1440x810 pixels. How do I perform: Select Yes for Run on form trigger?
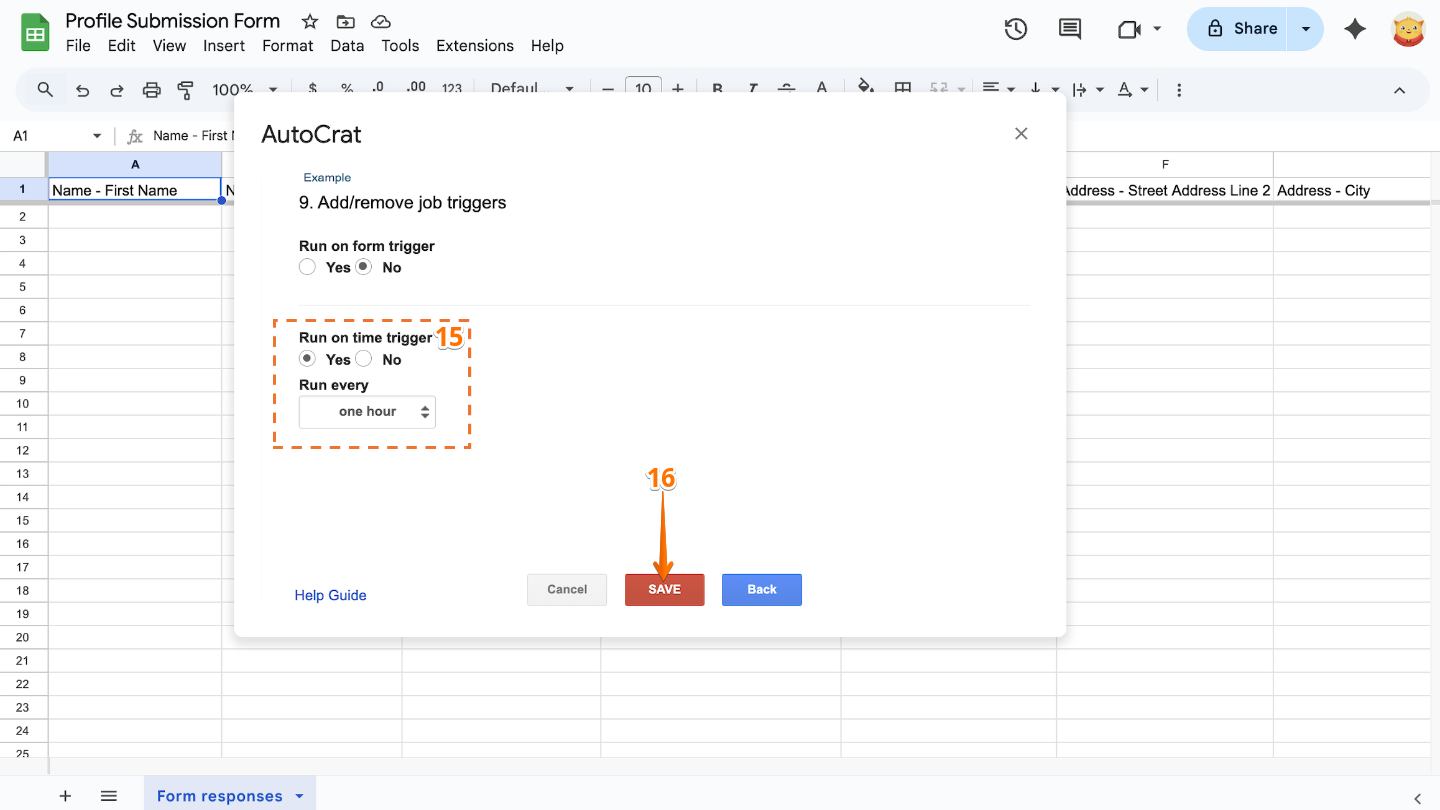tap(308, 267)
